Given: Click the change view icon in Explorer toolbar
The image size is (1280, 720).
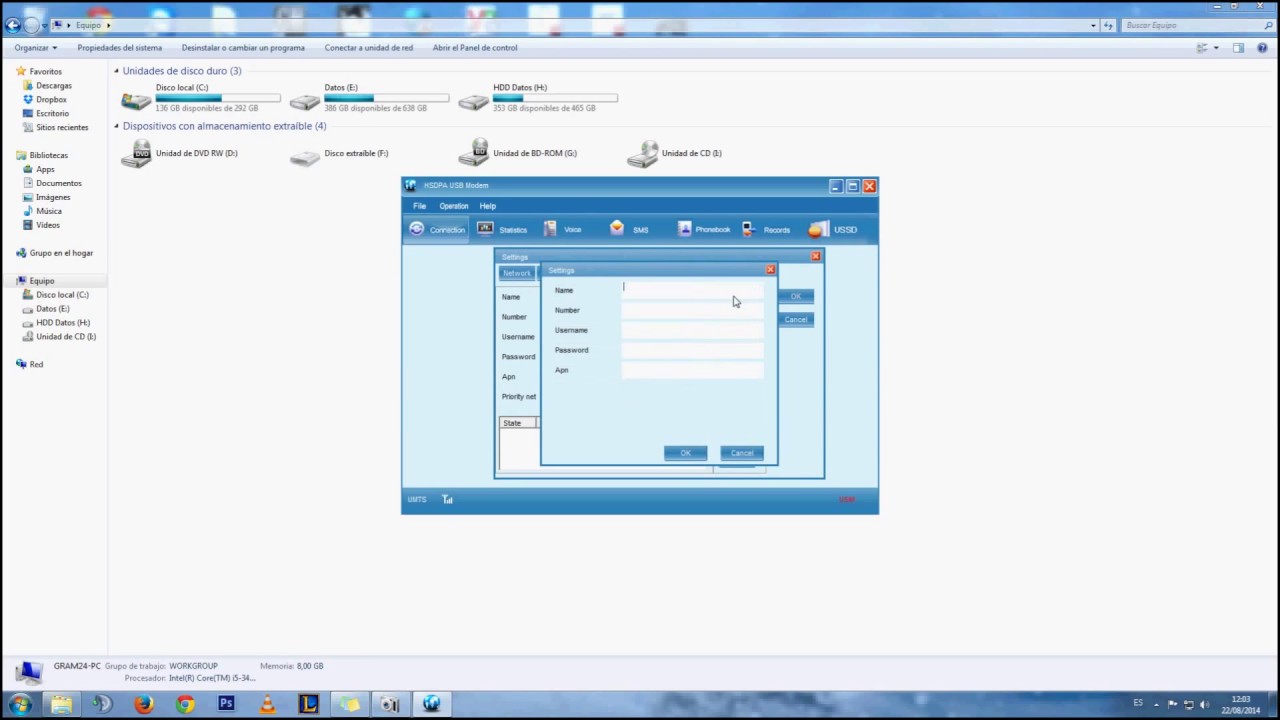Looking at the screenshot, I should tap(1202, 48).
